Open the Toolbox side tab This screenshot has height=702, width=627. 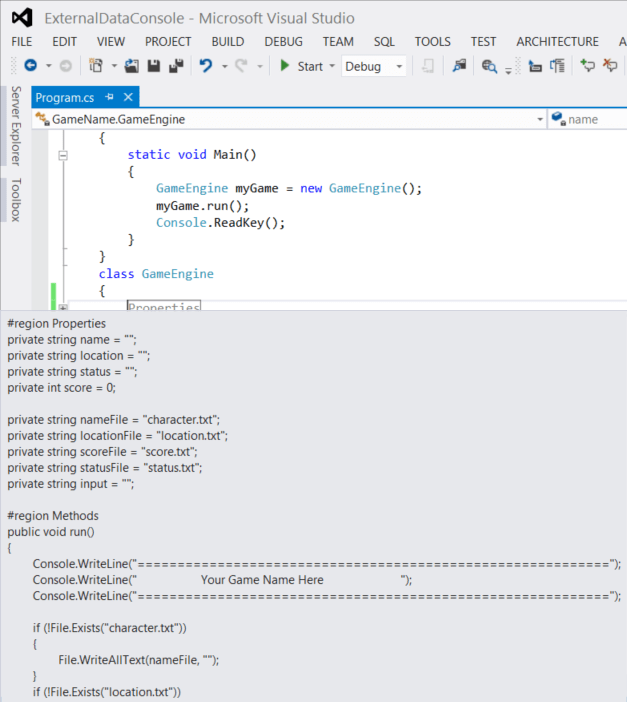16,199
